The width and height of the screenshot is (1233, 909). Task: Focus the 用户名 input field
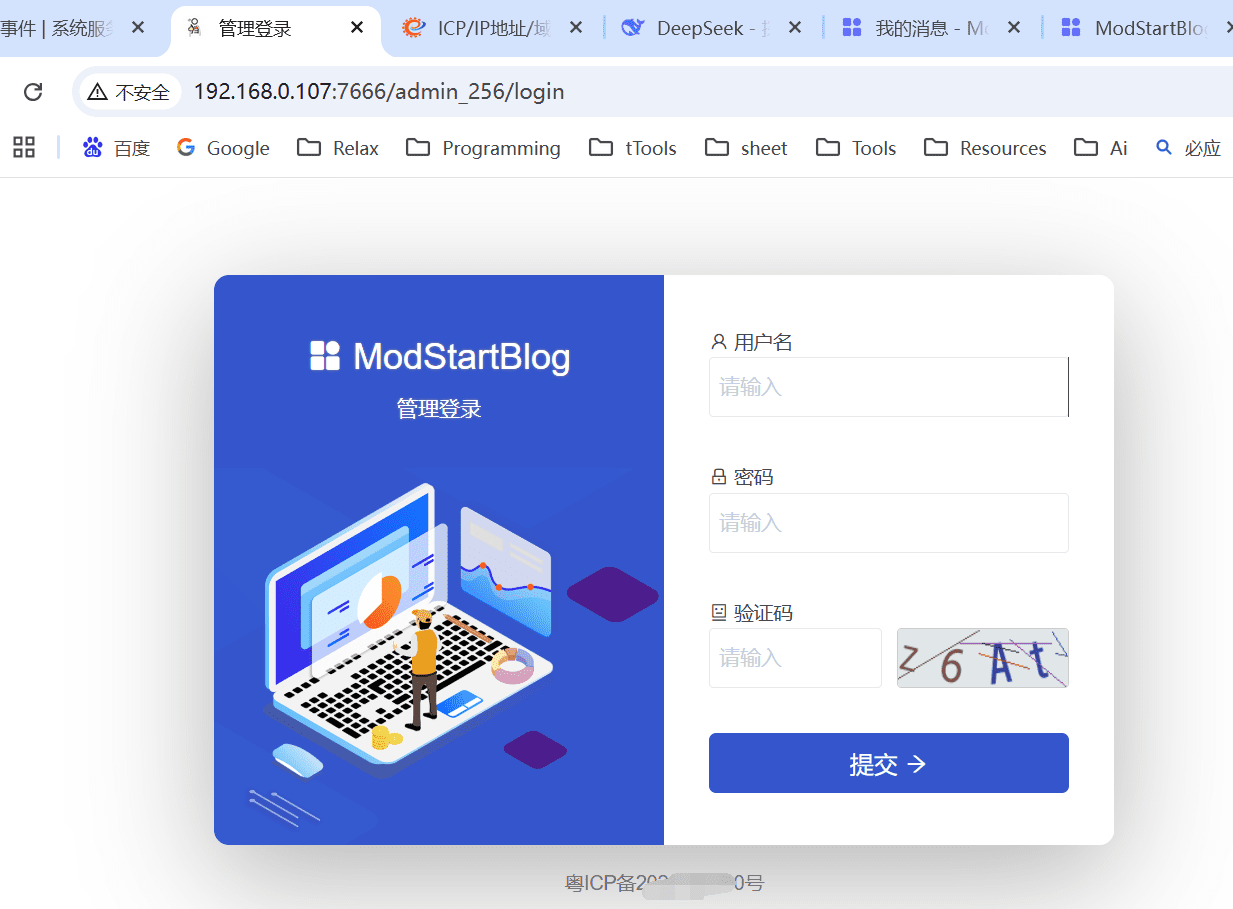(x=889, y=387)
